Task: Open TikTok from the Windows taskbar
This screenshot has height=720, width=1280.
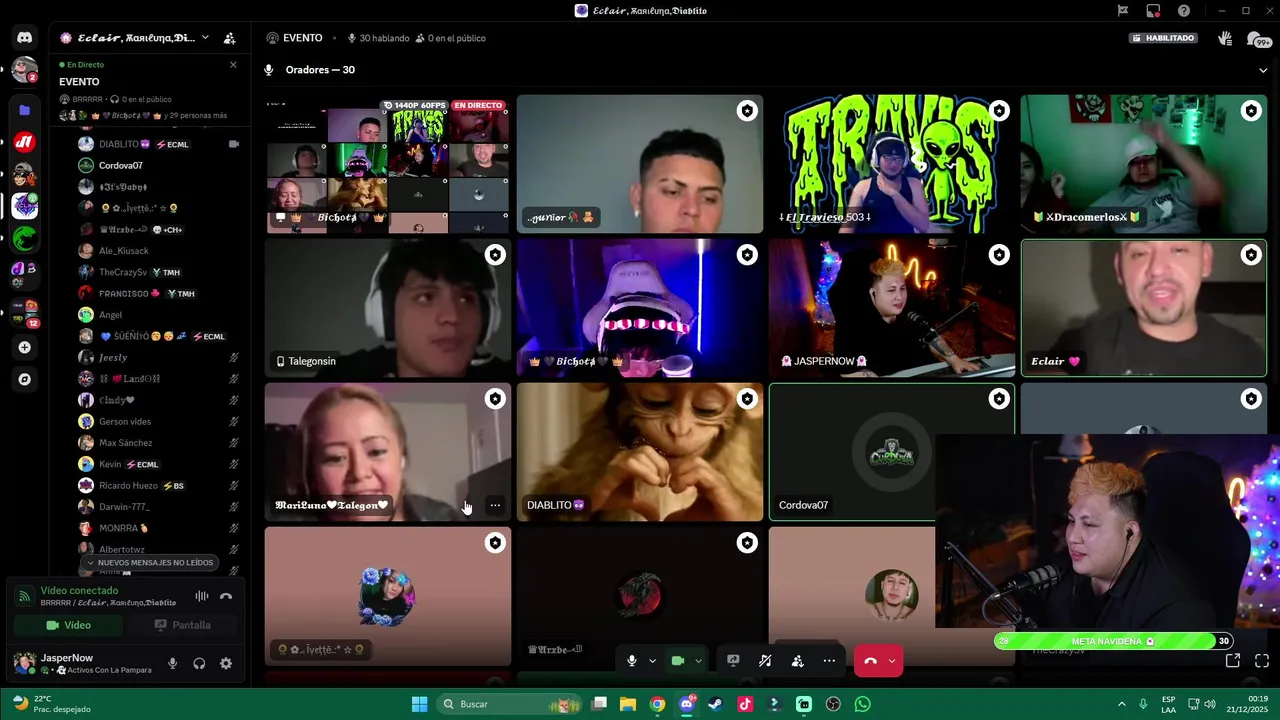Action: (745, 704)
